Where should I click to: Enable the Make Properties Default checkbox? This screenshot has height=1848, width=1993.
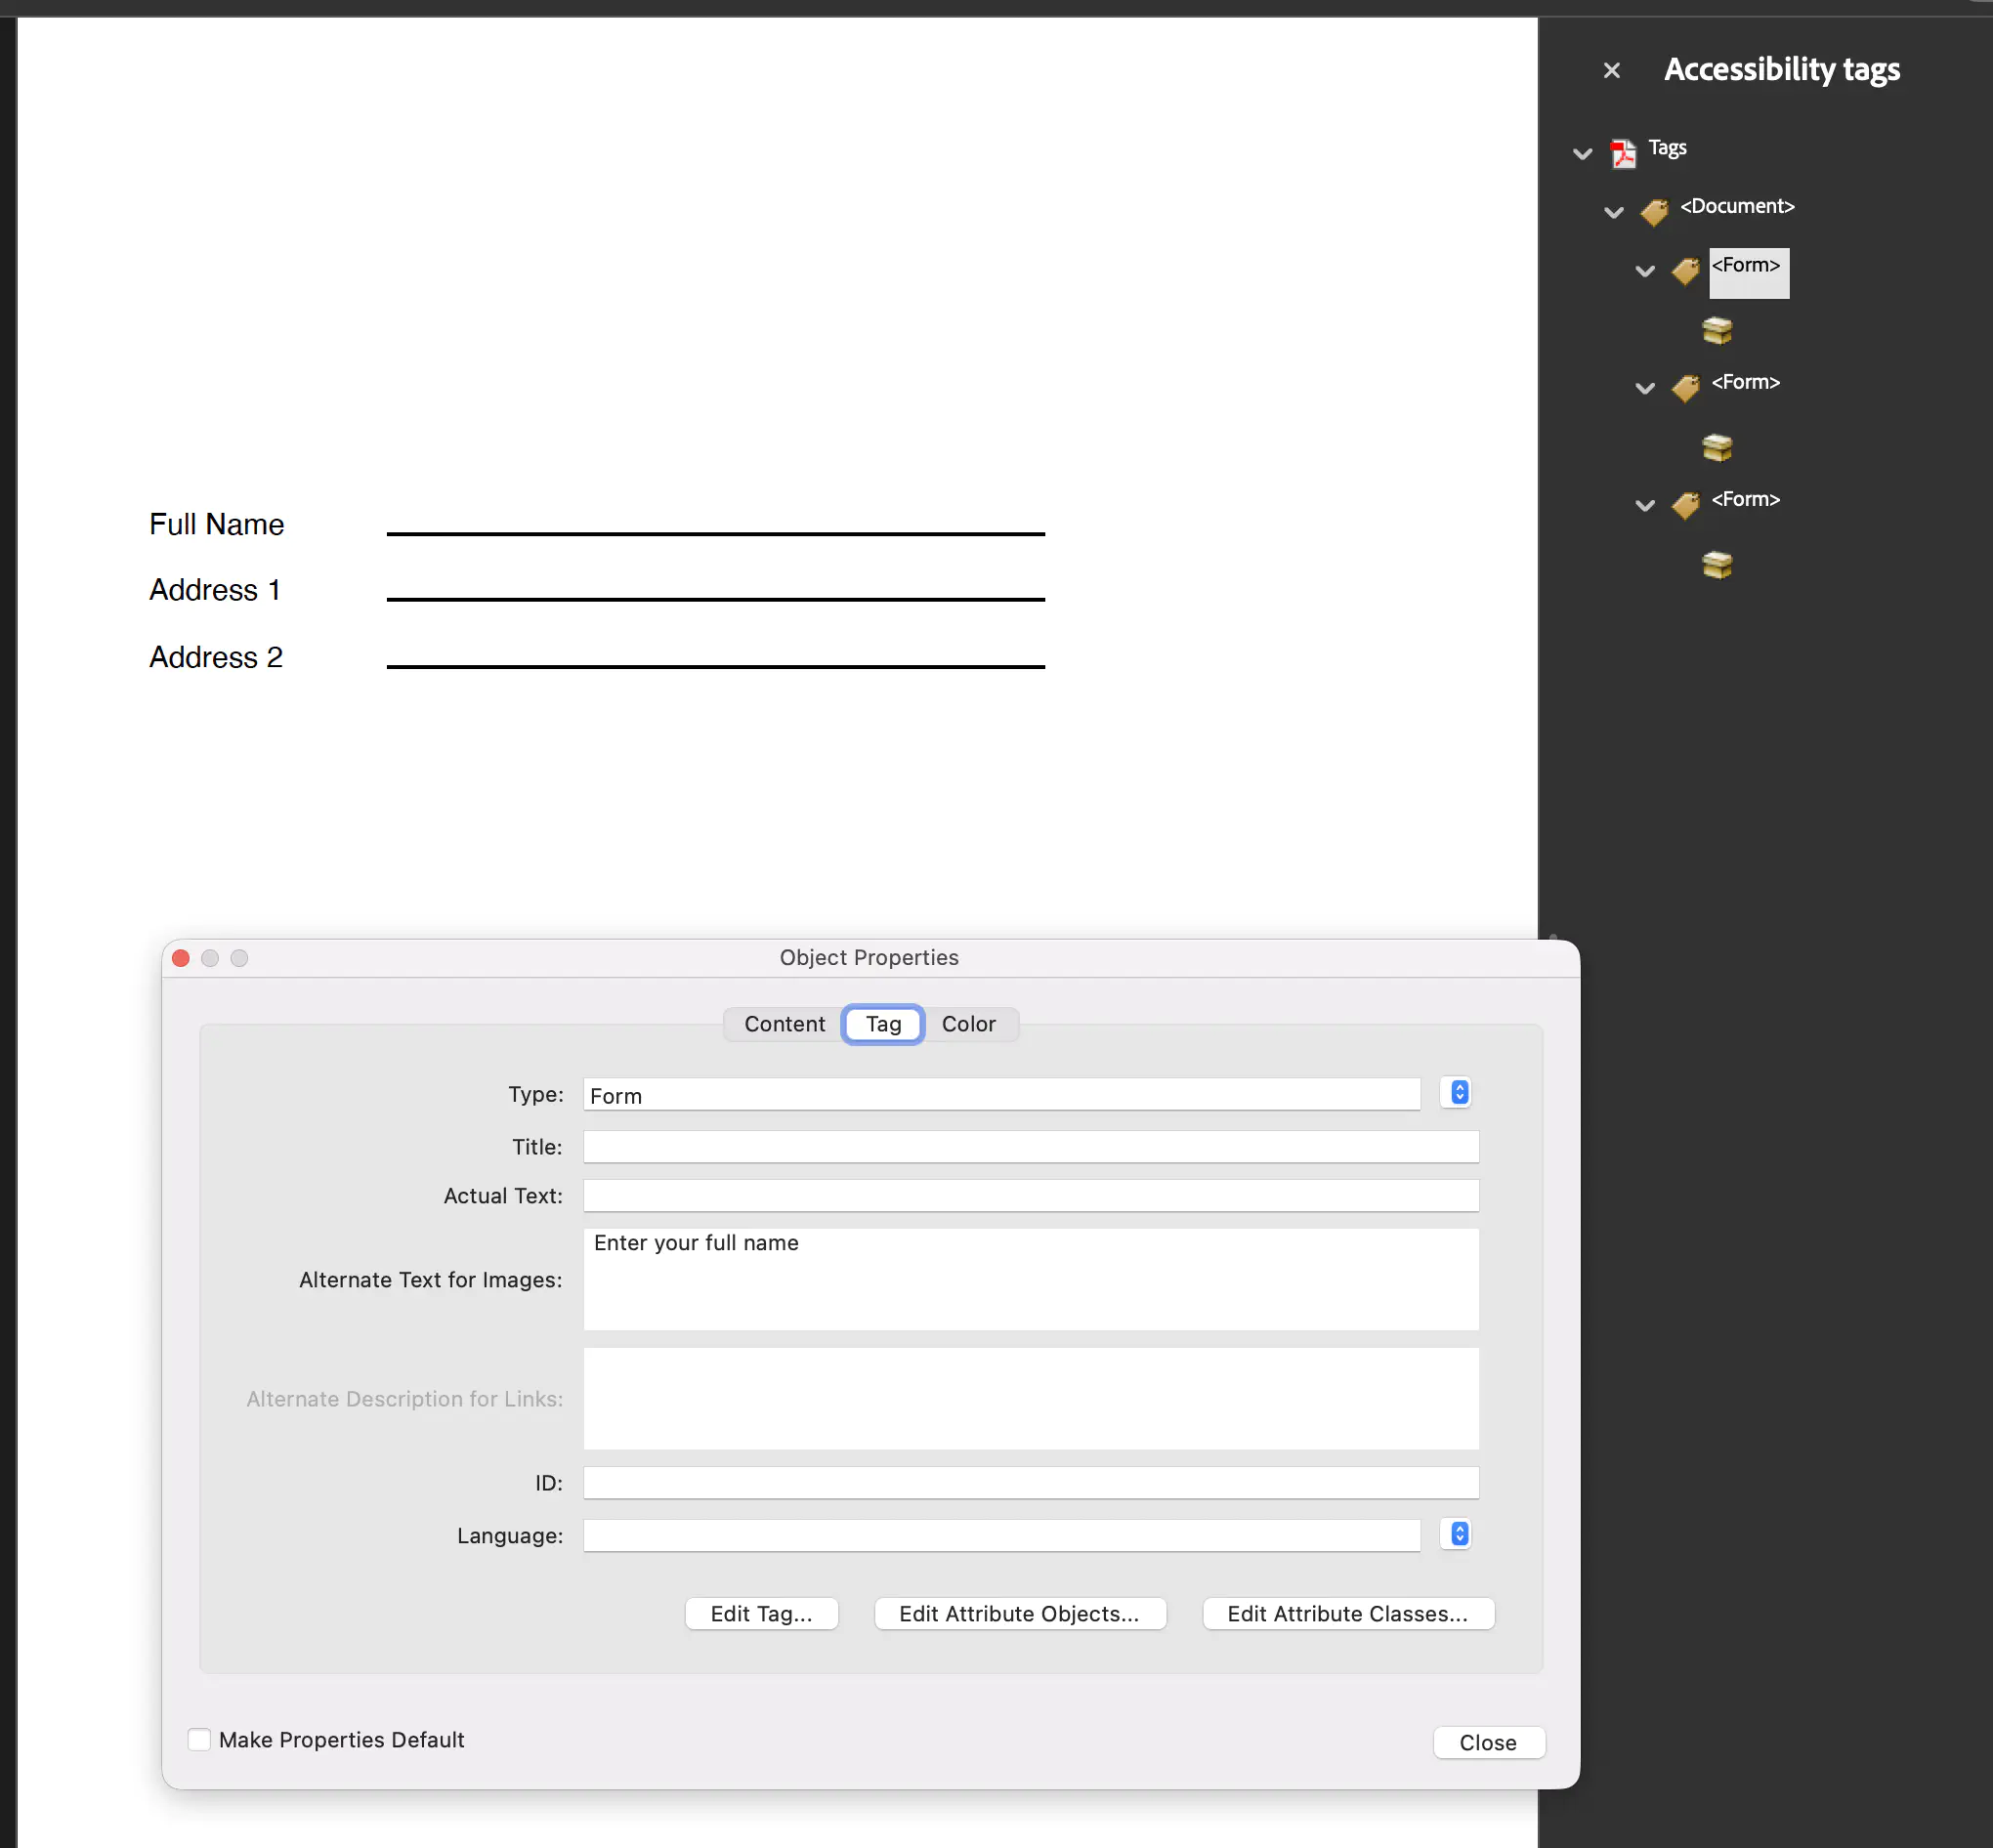pyautogui.click(x=199, y=1739)
